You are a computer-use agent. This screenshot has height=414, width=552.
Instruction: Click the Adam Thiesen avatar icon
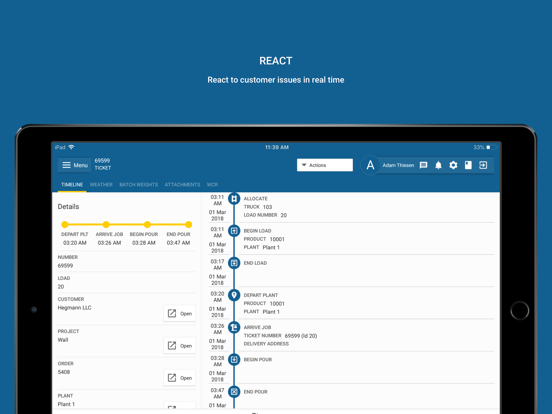click(370, 165)
